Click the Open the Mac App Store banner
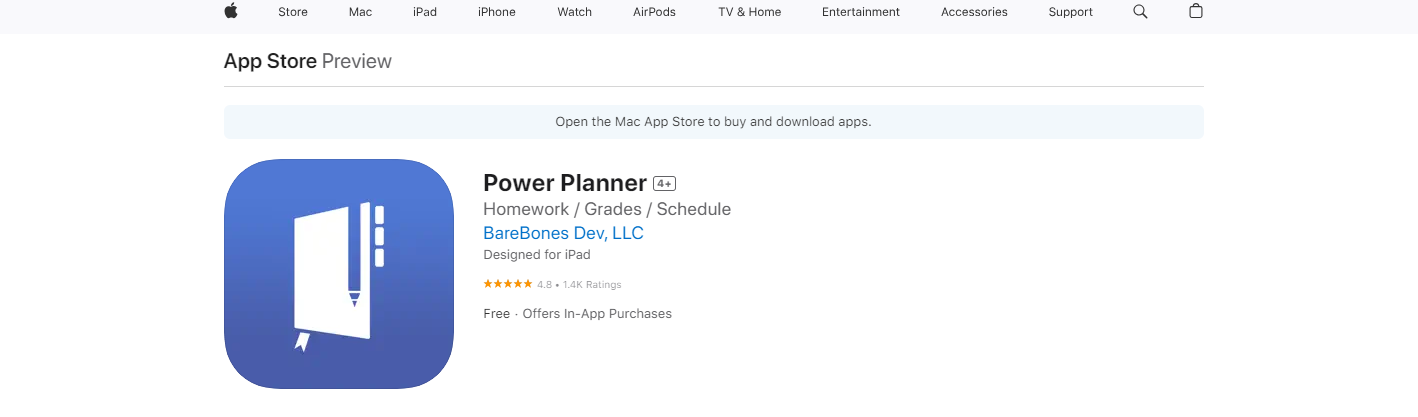Viewport: 1418px width, 417px height. pyautogui.click(x=713, y=122)
